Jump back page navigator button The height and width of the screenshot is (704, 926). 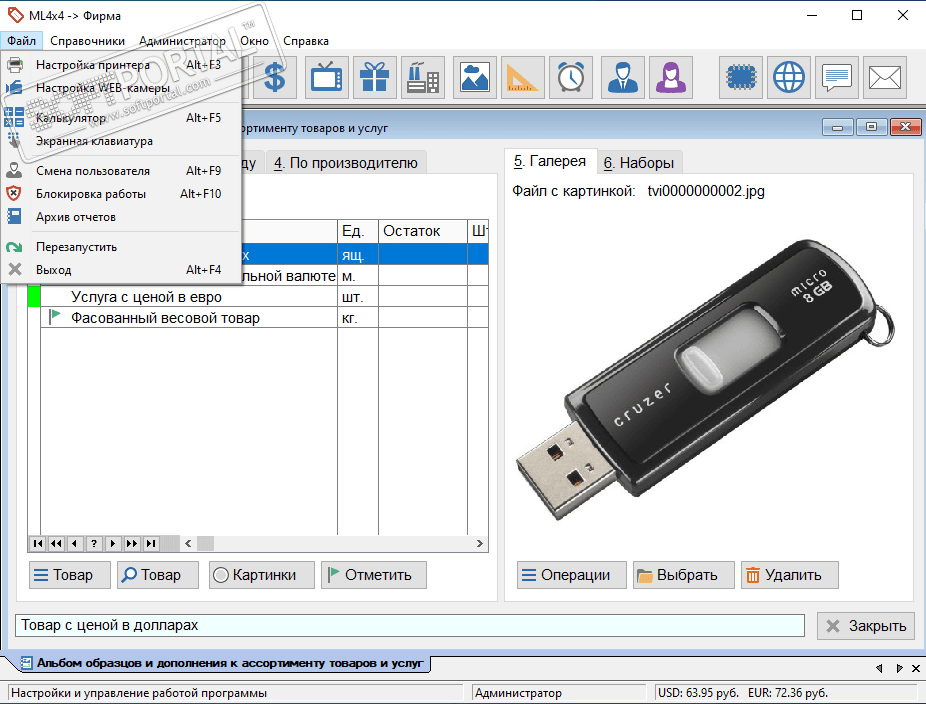point(57,543)
